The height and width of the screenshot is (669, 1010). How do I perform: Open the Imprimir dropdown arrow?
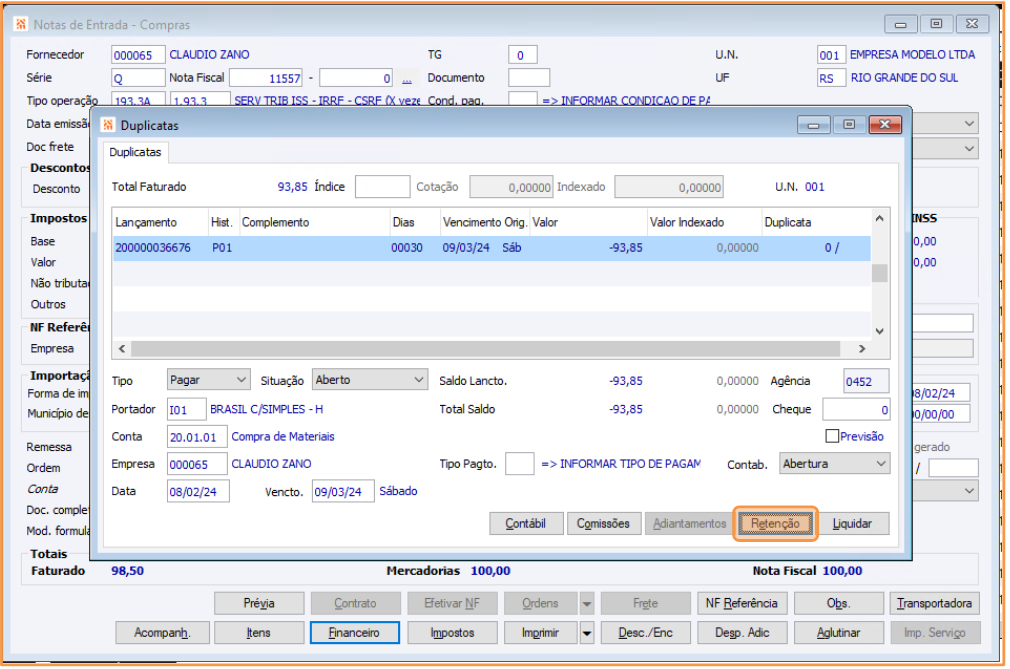pos(587,632)
